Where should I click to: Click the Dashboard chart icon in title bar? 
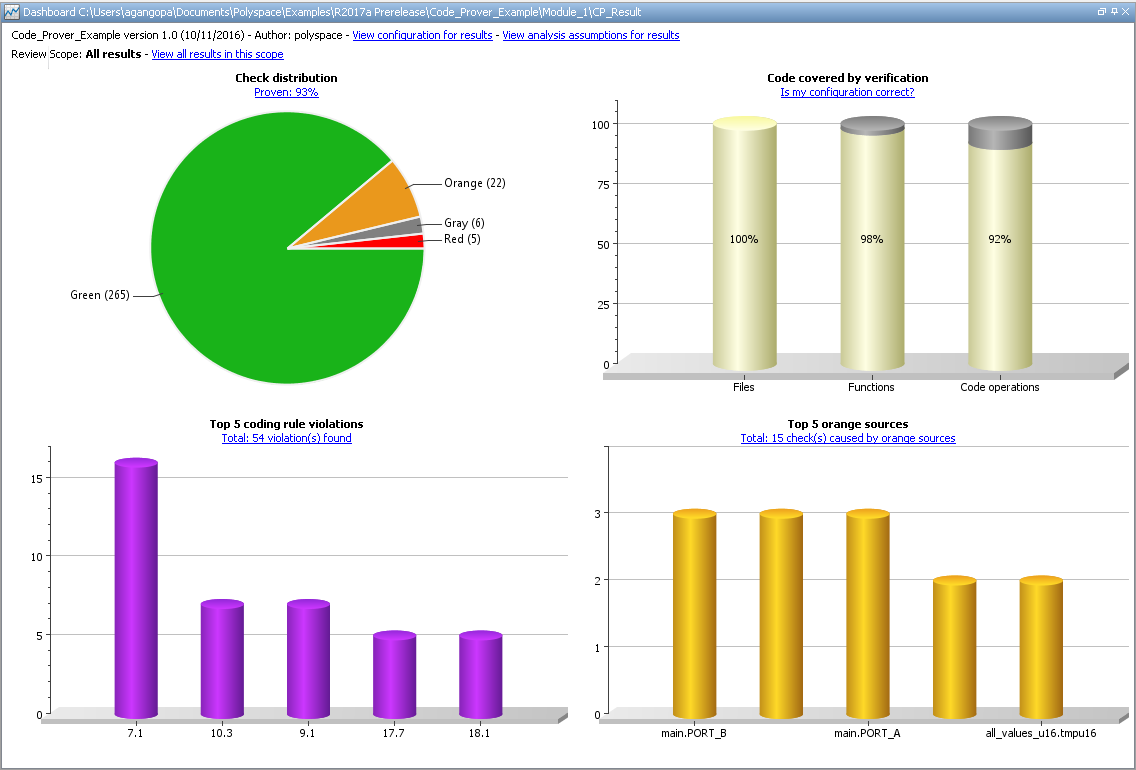click(x=11, y=12)
